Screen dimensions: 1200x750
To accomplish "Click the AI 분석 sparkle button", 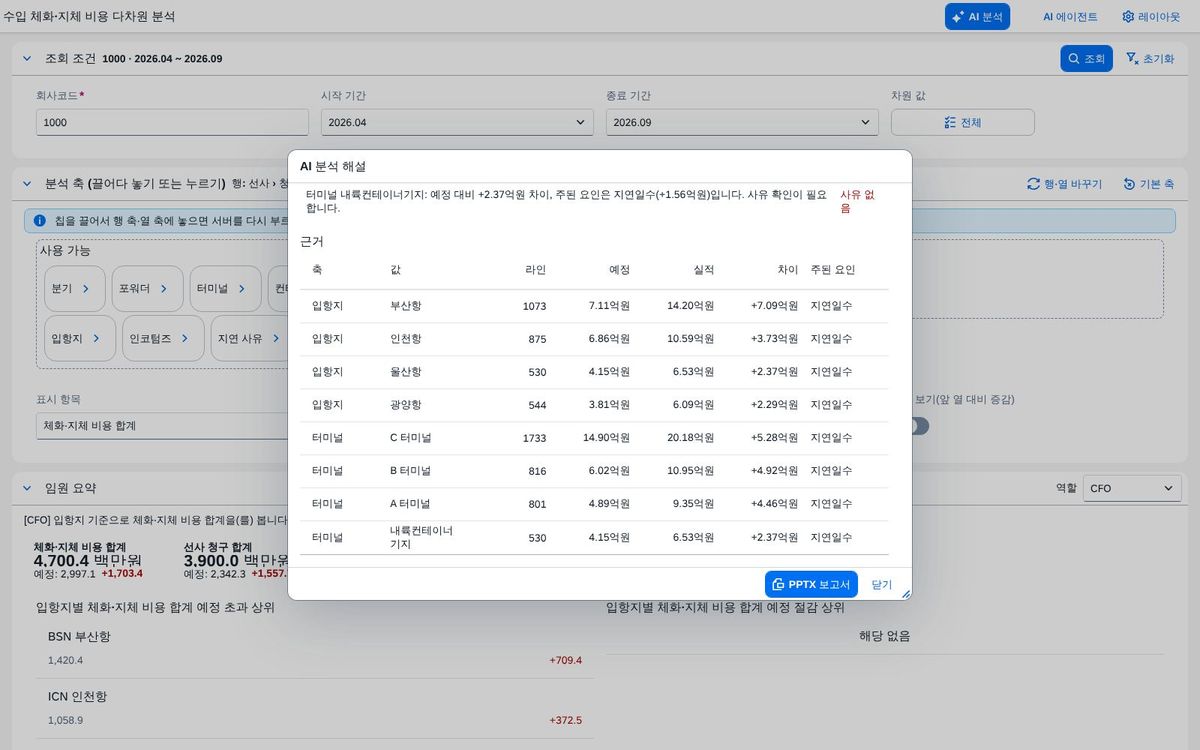I will [977, 17].
